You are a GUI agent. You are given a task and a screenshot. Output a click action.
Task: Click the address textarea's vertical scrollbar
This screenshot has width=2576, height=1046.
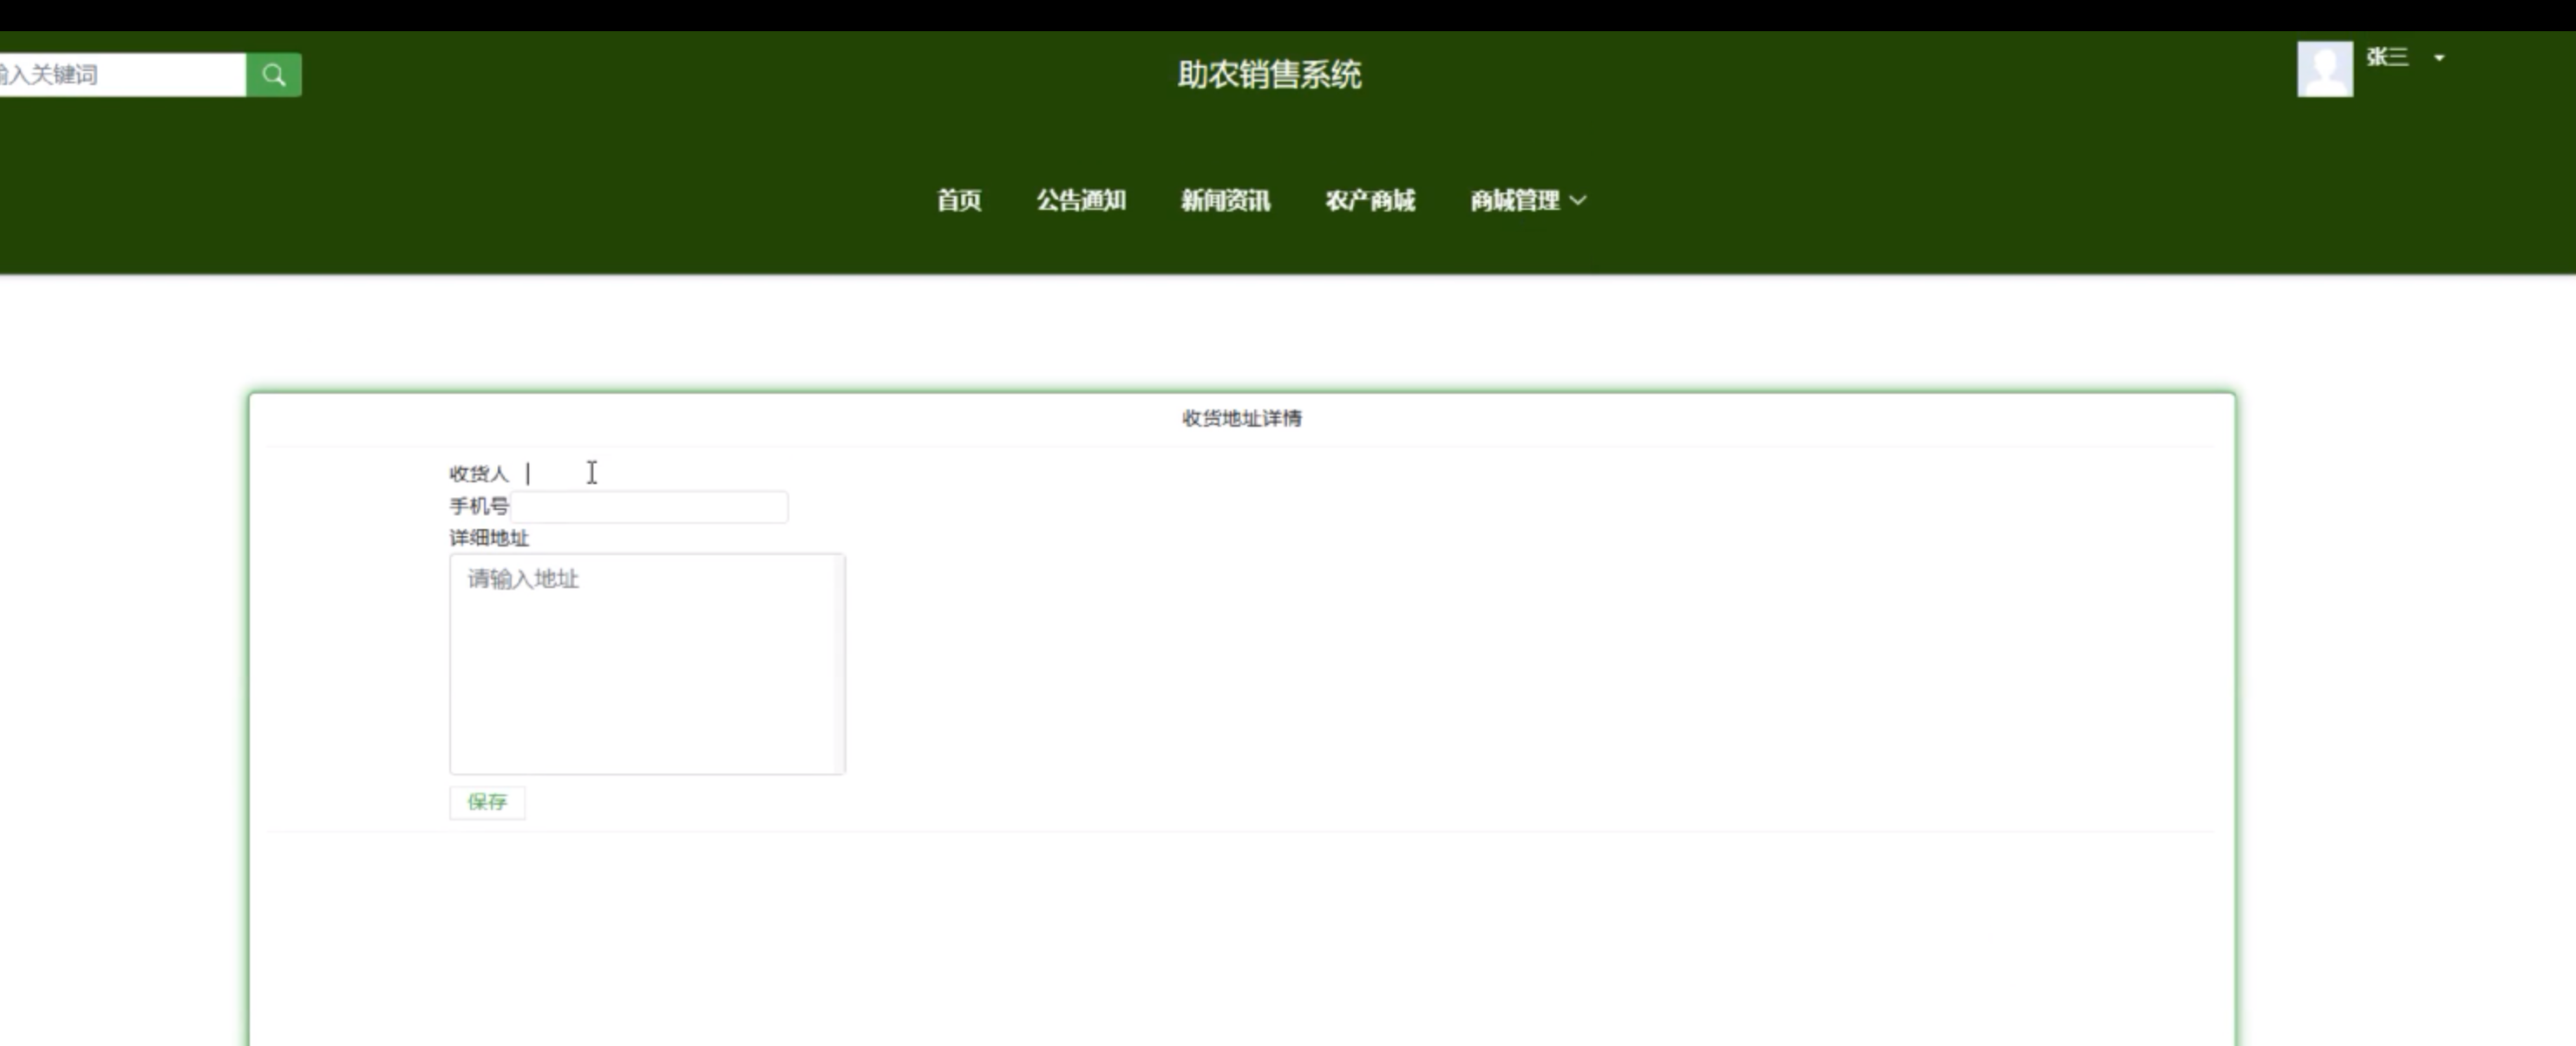pos(839,664)
